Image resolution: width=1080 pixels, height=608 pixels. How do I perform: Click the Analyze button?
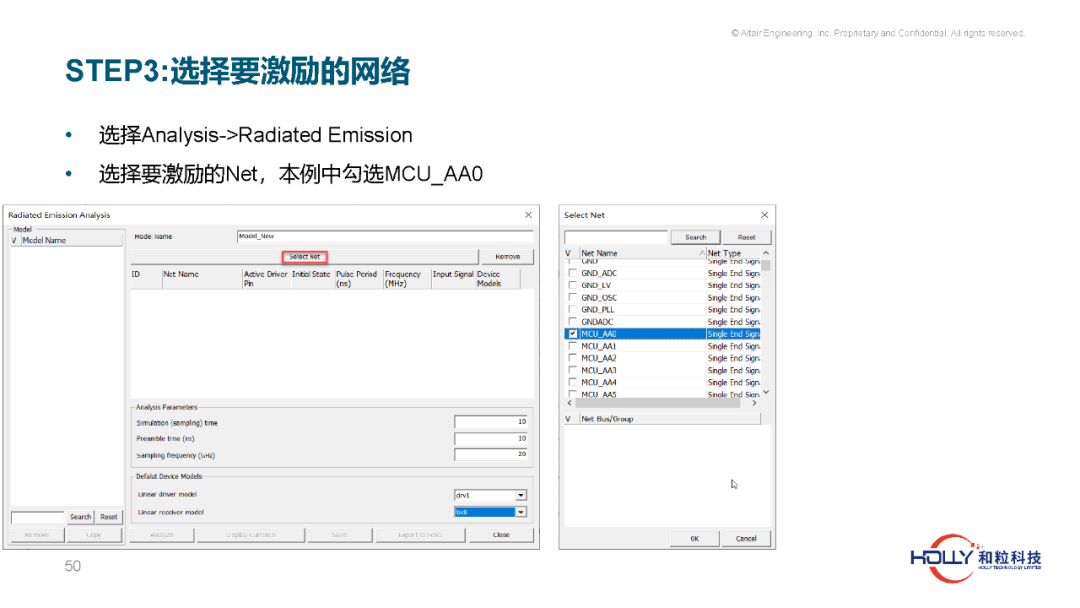(162, 535)
